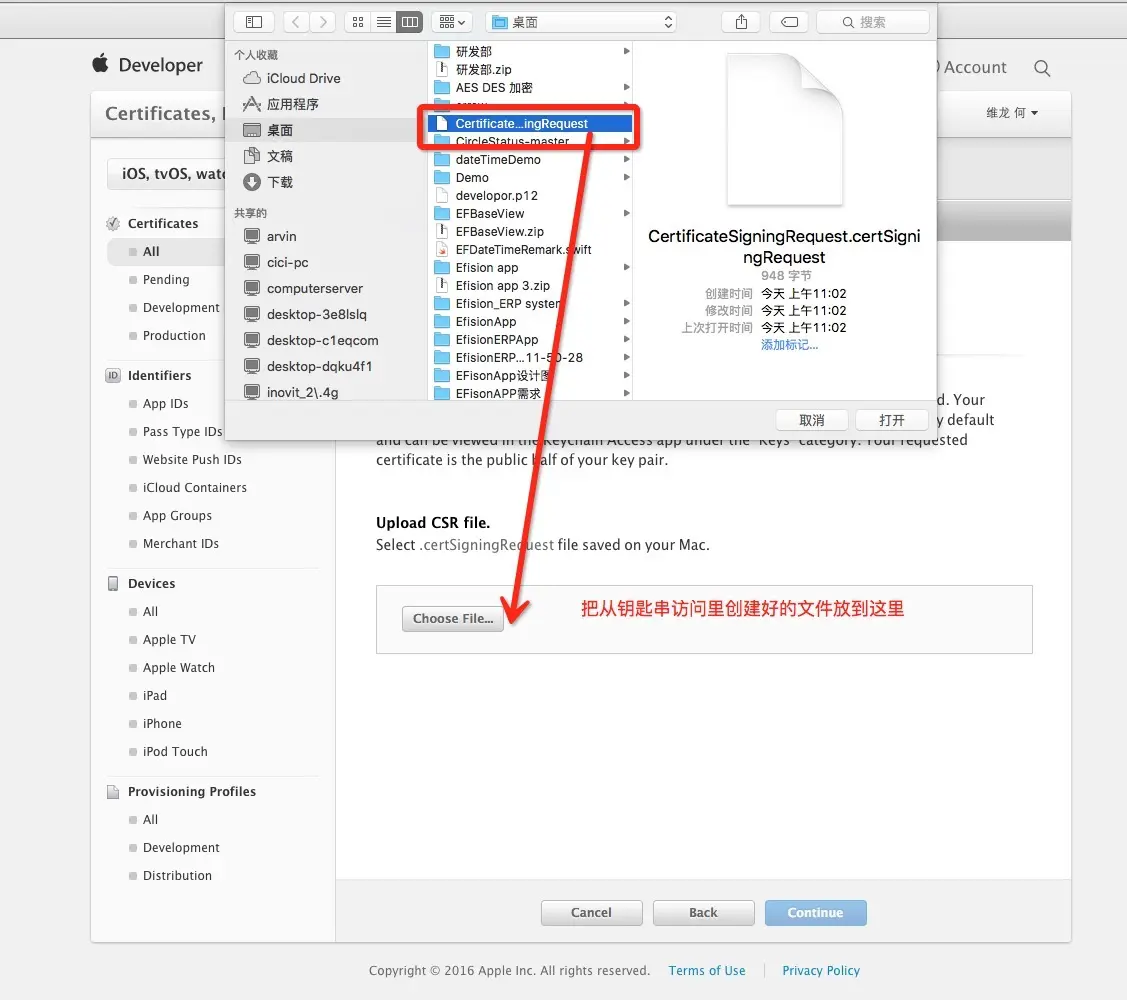Switch file dialog to icon view

pyautogui.click(x=358, y=22)
